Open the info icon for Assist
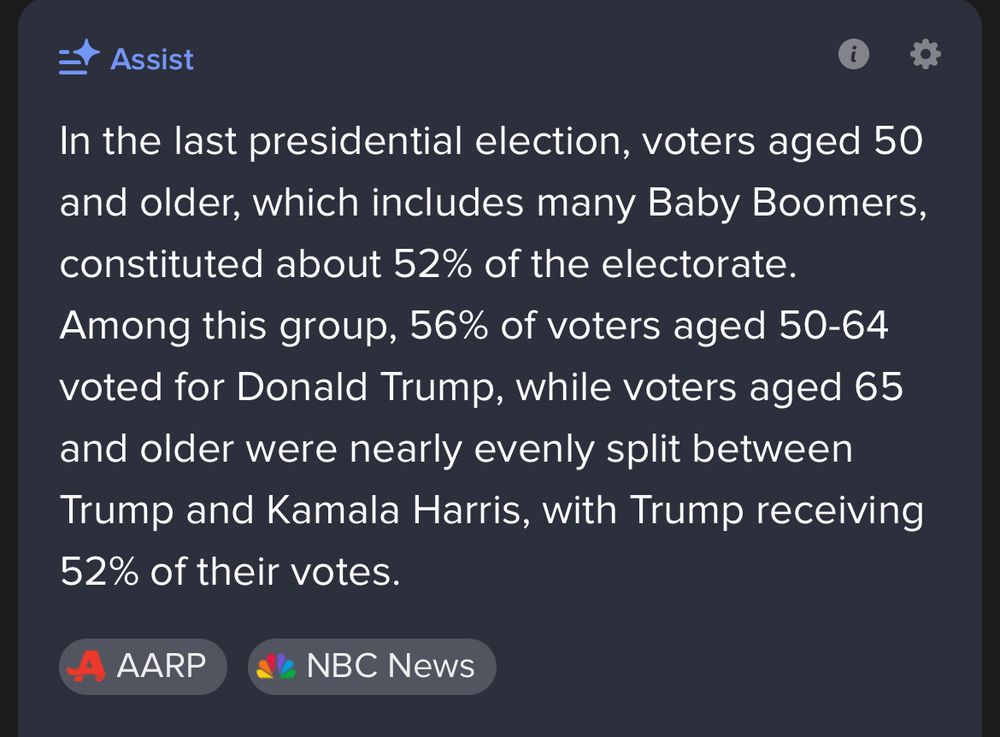This screenshot has height=737, width=1000. pyautogui.click(x=853, y=54)
